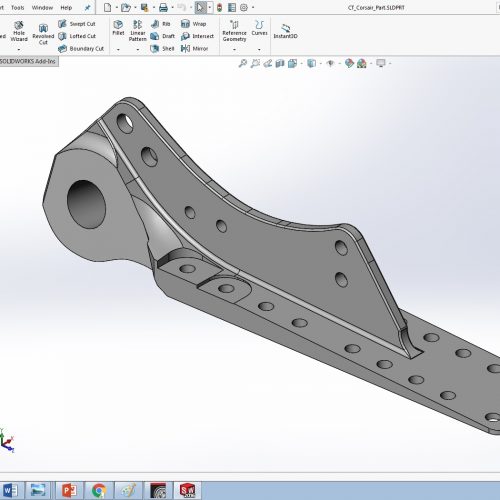Toggle Instant3D mode
Viewport: 500px width, 500px height.
coord(285,31)
